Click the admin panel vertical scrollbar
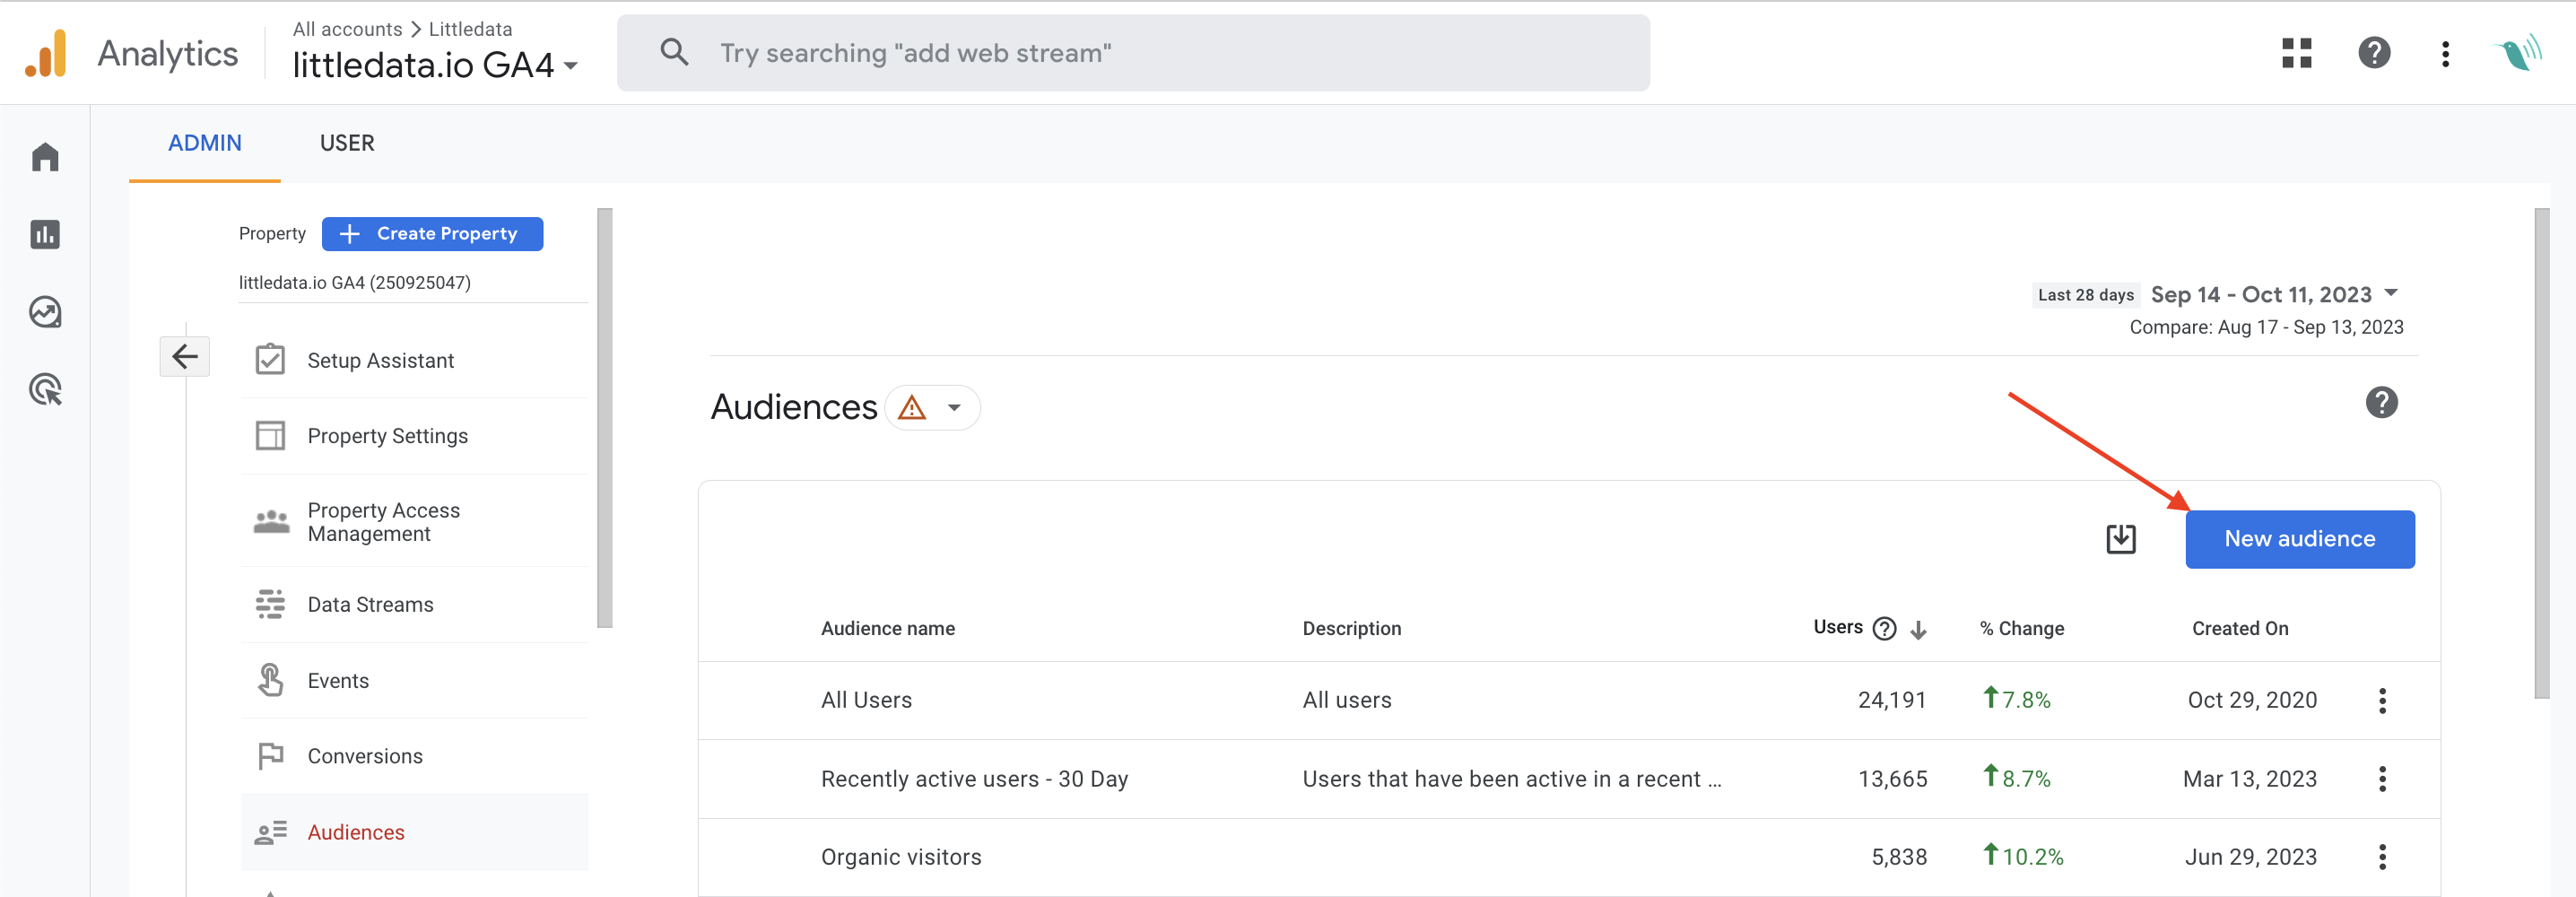This screenshot has height=897, width=2576. coord(604,418)
